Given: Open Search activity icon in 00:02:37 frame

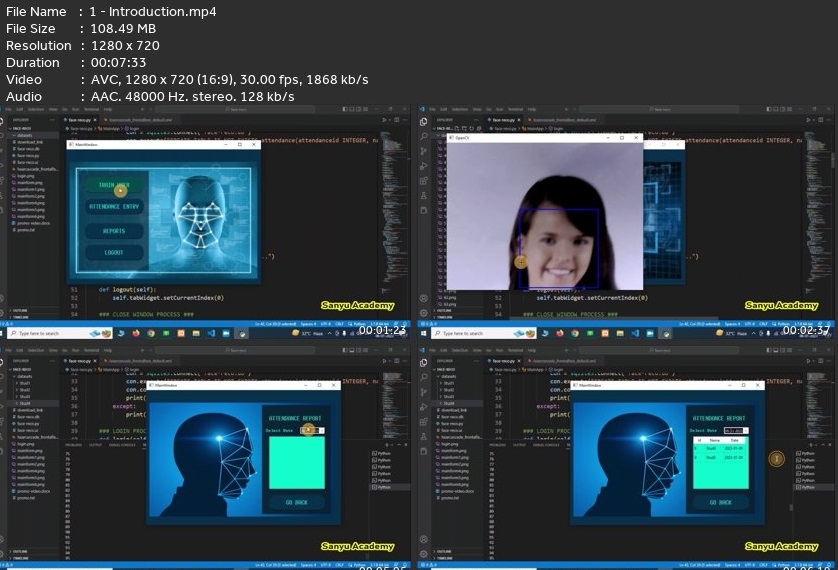Looking at the screenshot, I should click(424, 137).
